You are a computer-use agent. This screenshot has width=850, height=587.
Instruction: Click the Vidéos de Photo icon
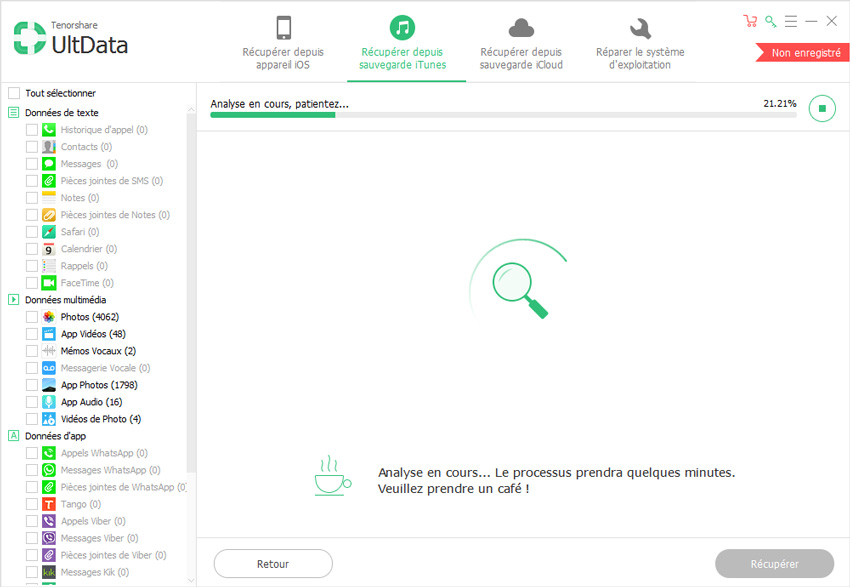[49, 418]
